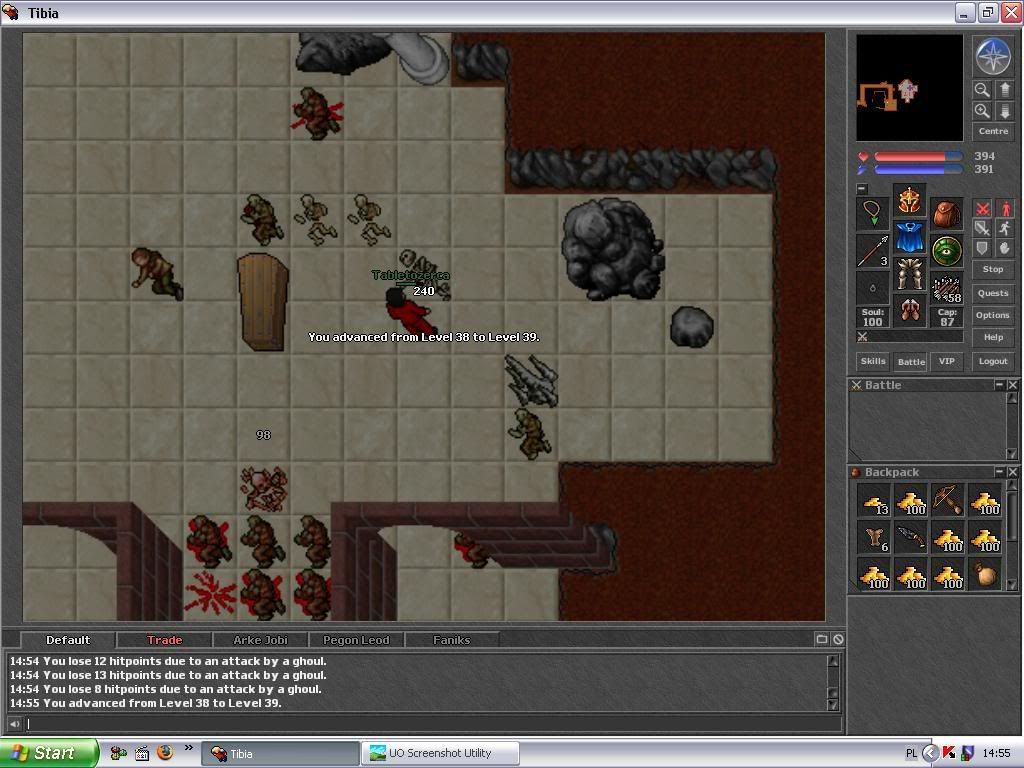Click the Stop button
This screenshot has height=768, width=1024.
tap(993, 269)
